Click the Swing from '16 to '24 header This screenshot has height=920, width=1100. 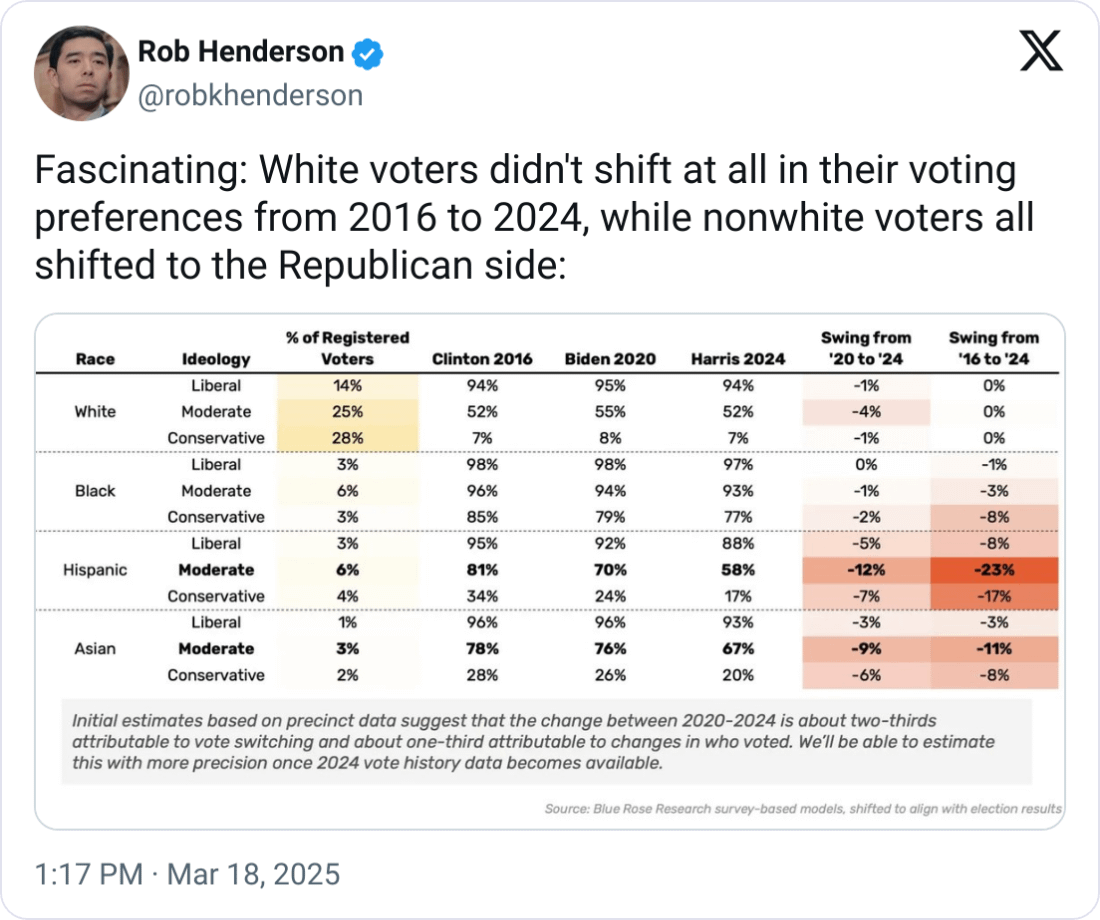pos(994,348)
